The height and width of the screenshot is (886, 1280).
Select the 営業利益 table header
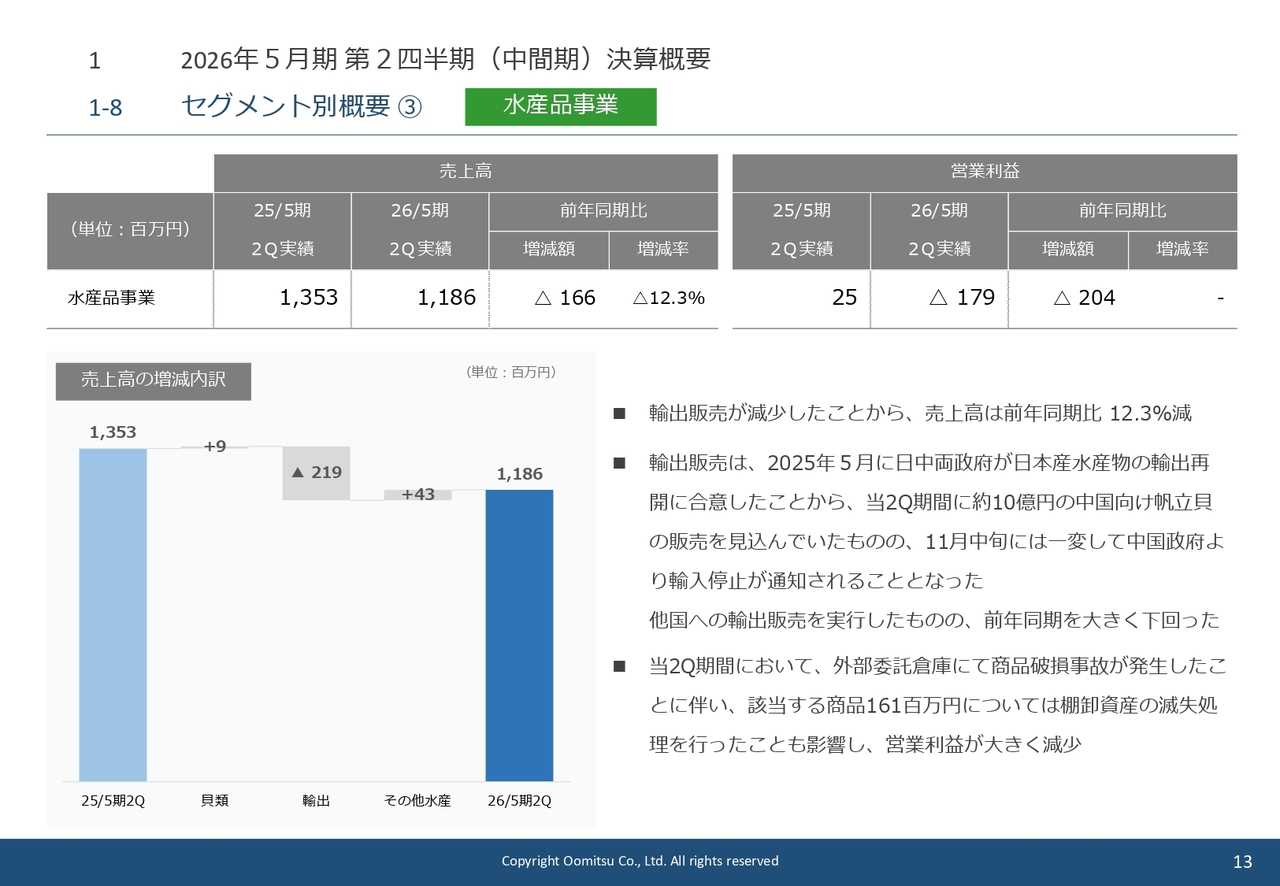point(984,172)
